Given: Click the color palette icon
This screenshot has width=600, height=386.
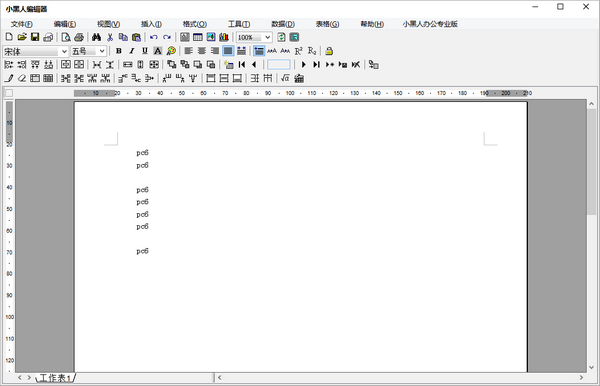Looking at the screenshot, I should 171,51.
